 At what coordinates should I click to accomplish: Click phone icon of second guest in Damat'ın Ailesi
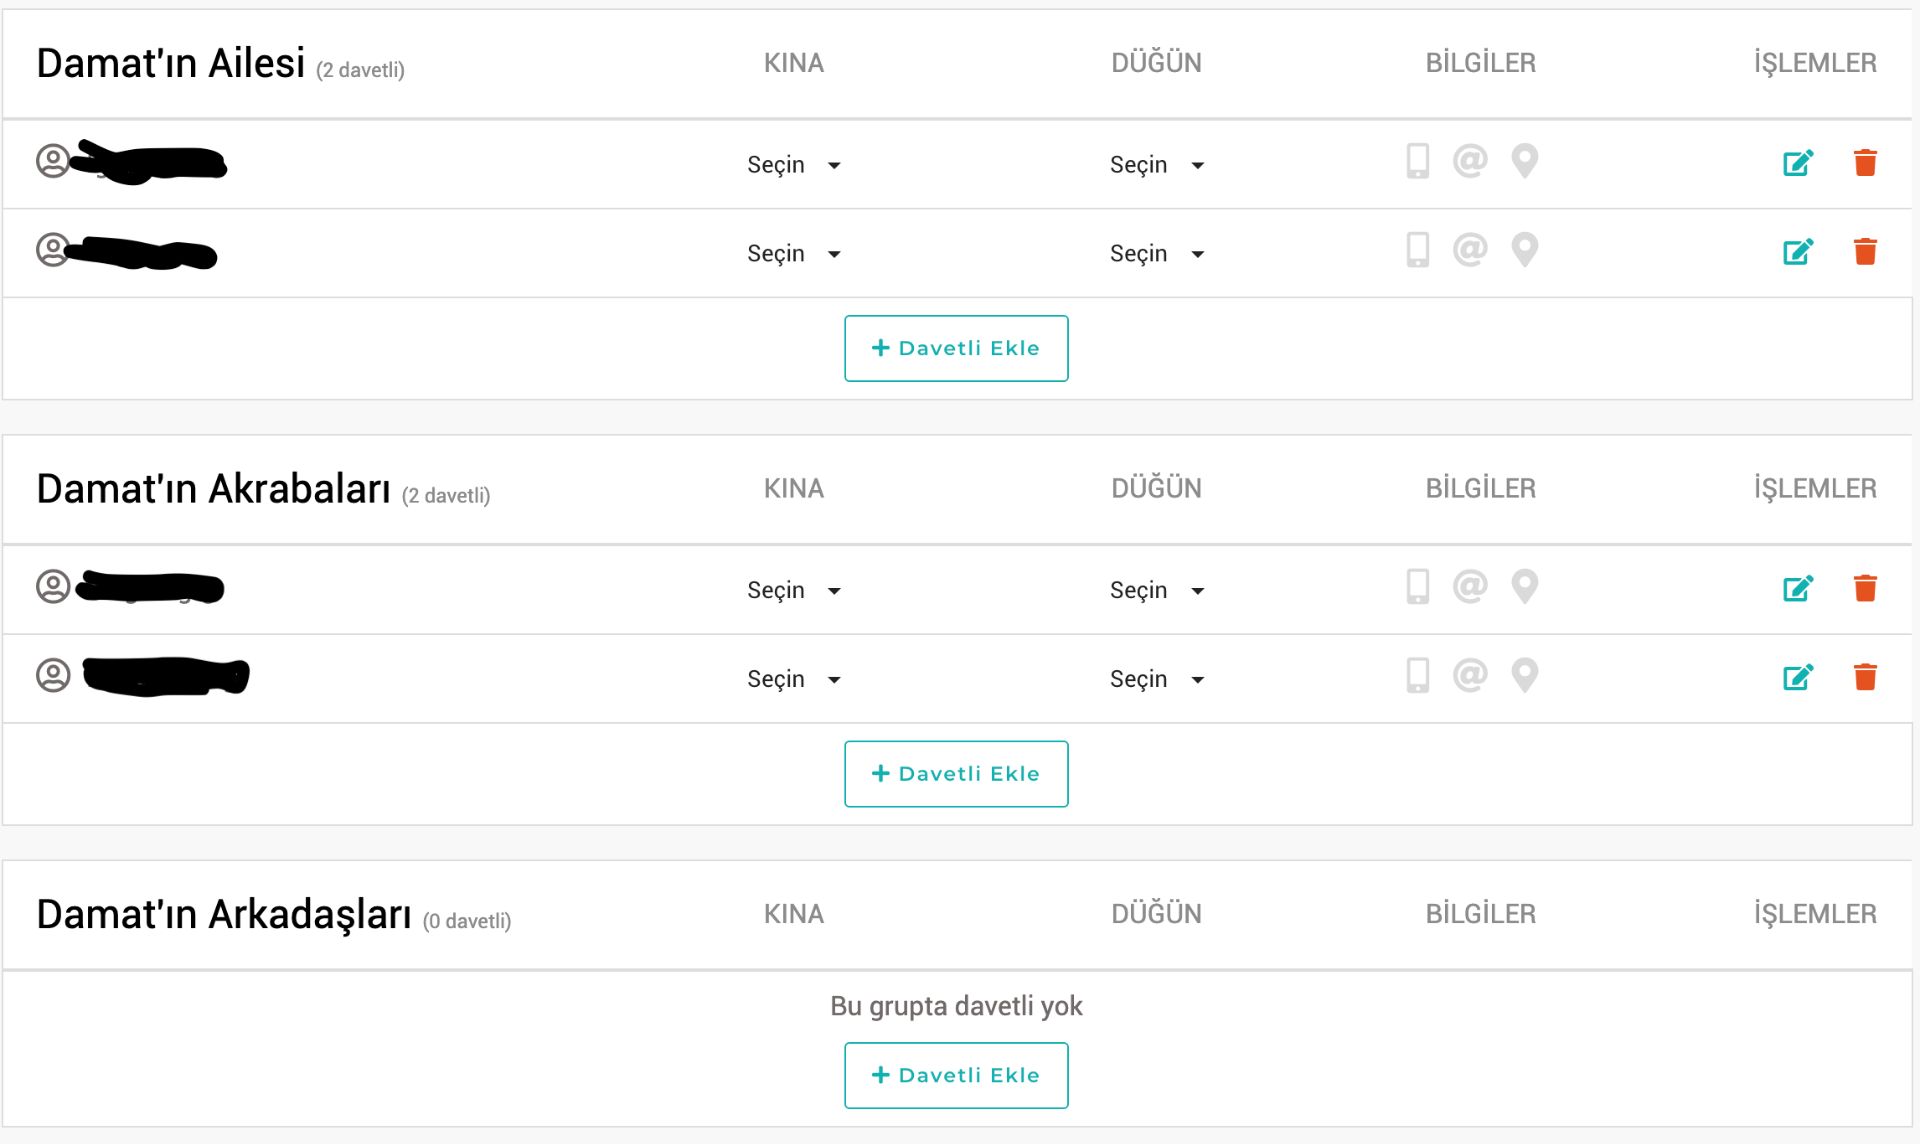1418,250
